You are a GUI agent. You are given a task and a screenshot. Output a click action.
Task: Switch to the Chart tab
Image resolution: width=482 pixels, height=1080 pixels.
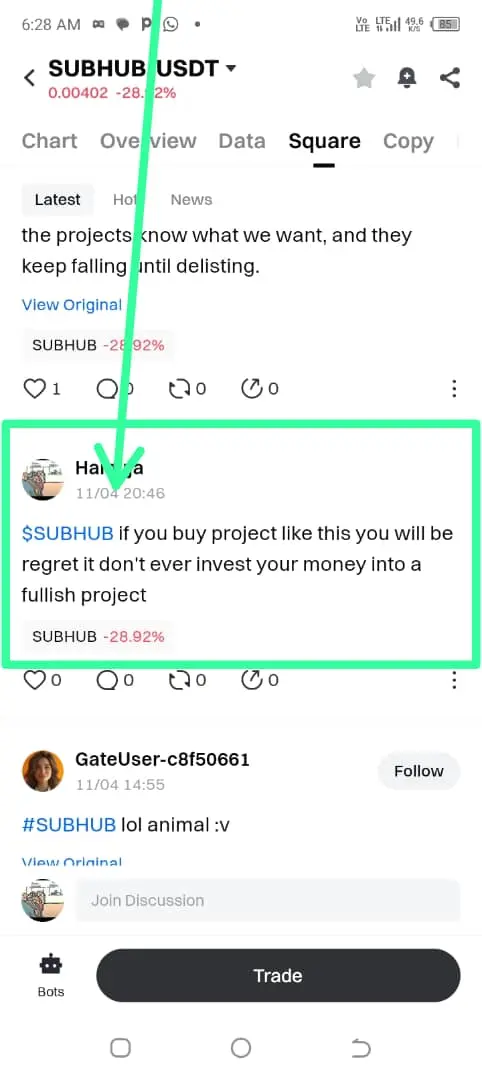point(50,141)
